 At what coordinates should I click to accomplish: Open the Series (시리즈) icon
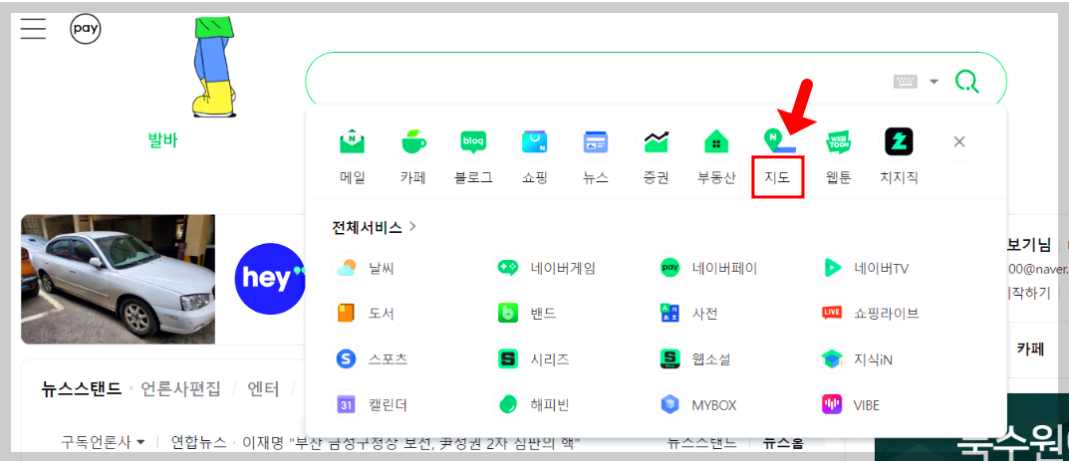click(508, 359)
